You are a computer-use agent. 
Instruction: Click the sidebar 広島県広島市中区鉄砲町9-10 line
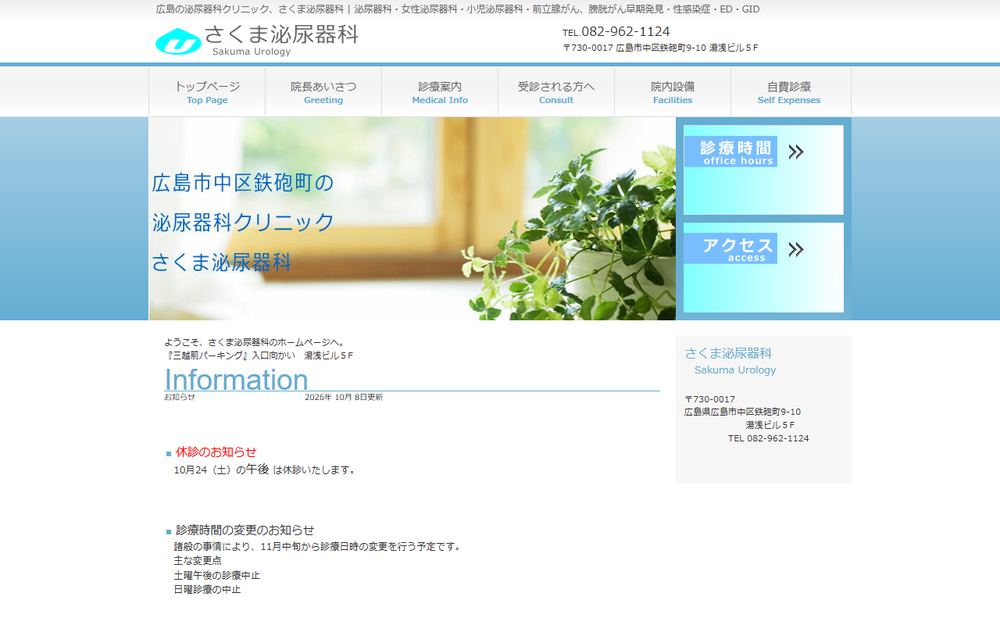tap(742, 412)
